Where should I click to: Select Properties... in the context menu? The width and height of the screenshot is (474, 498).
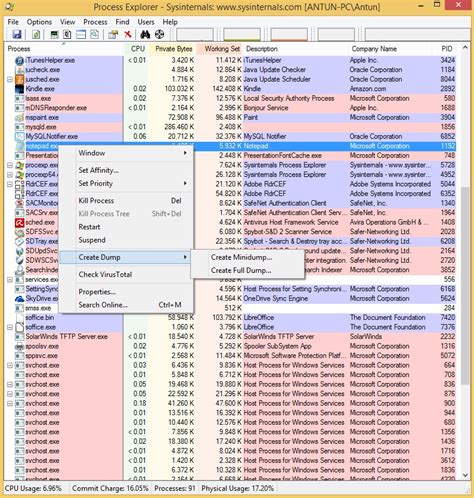(126, 292)
